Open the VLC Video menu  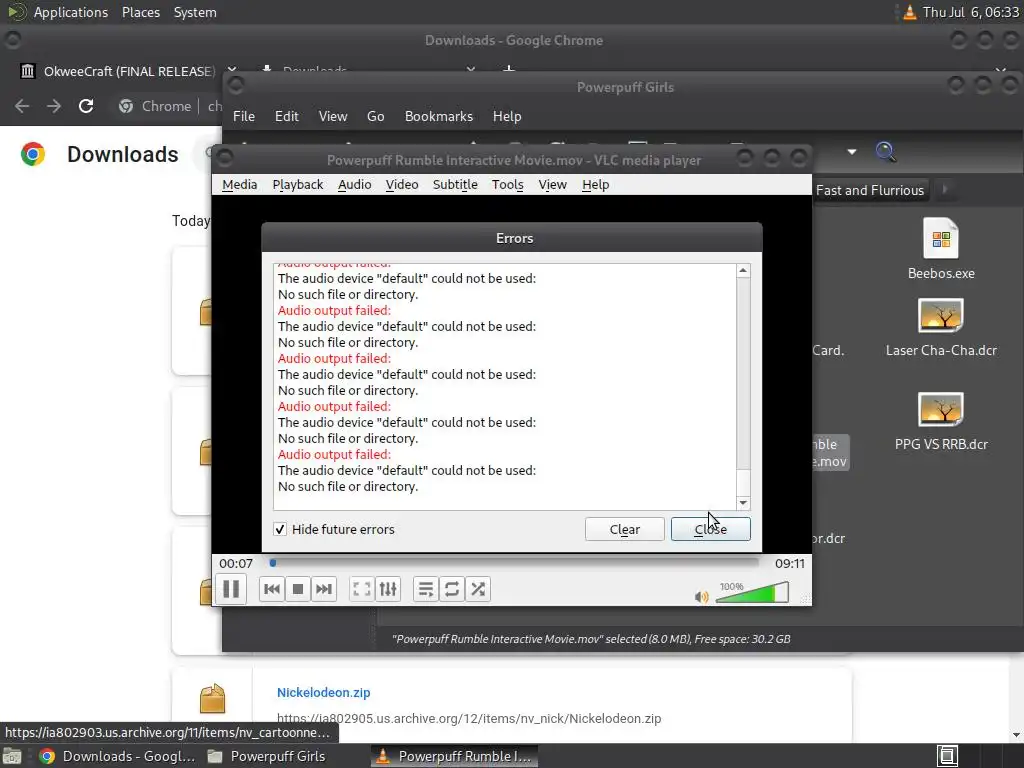tap(402, 185)
